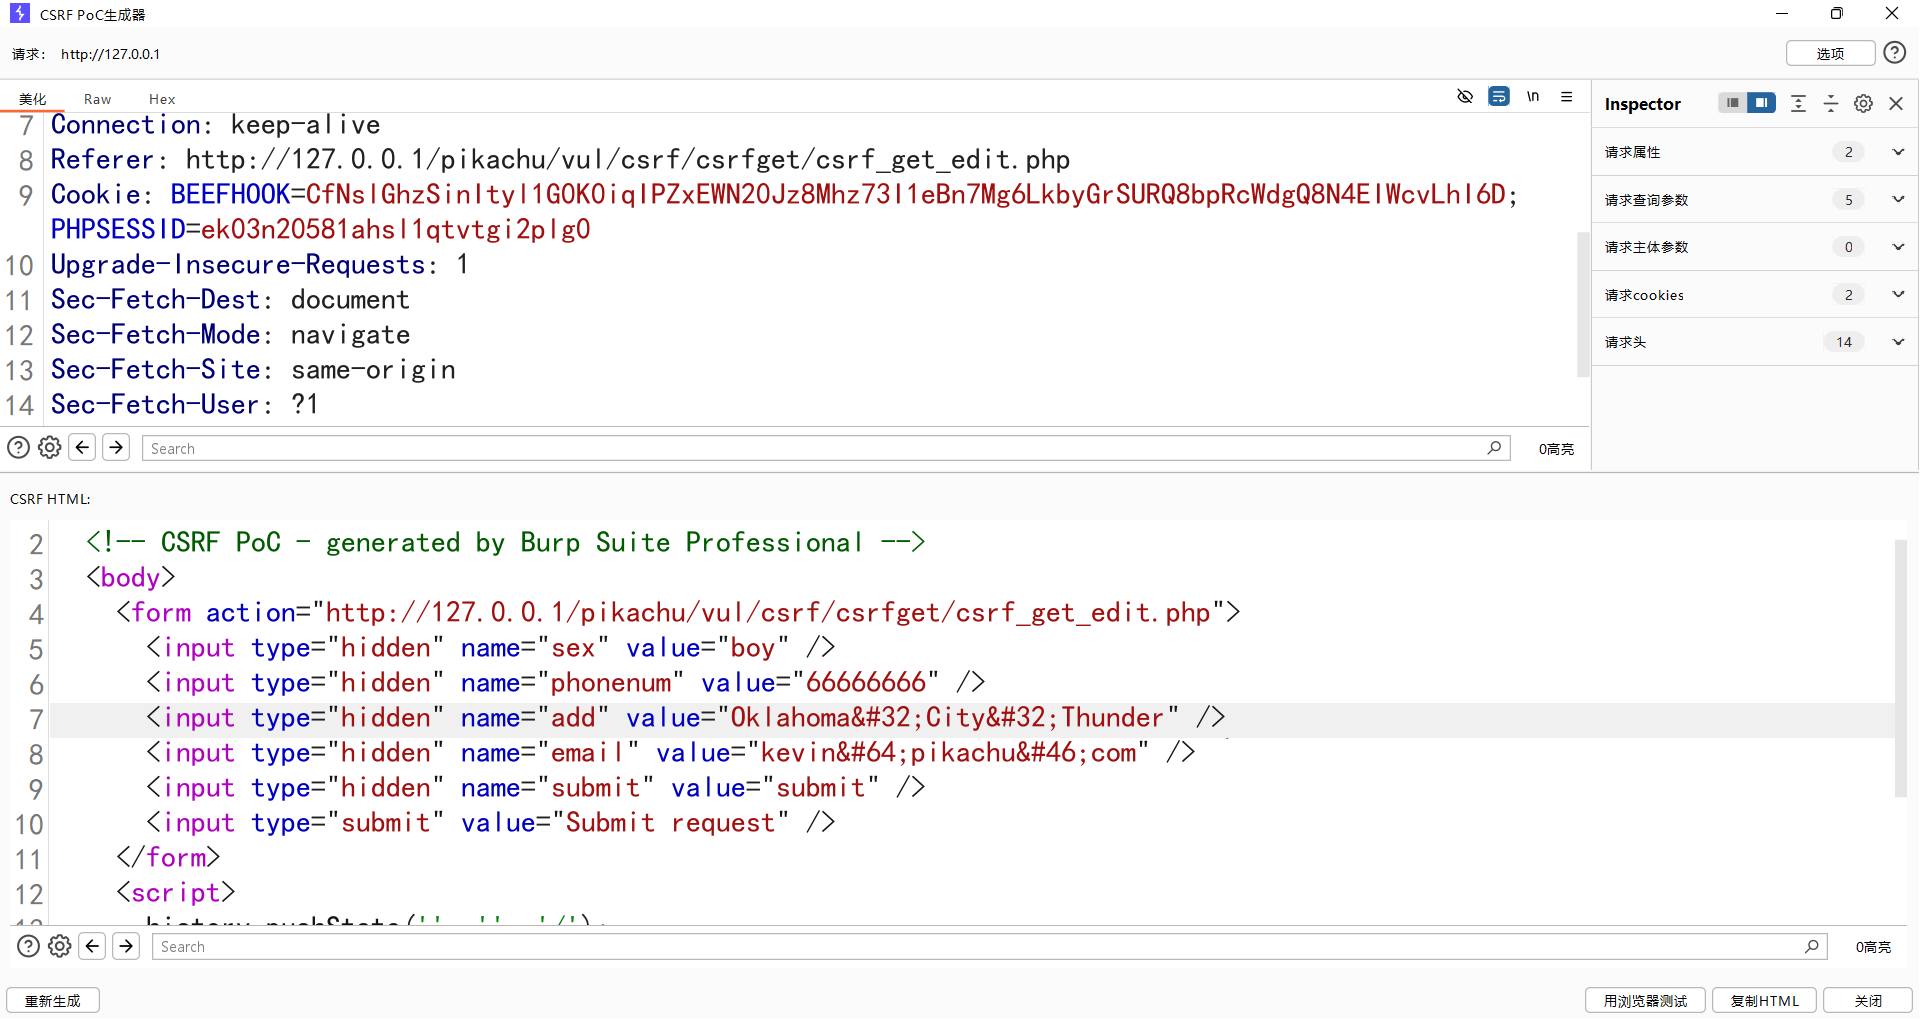Screen dimensions: 1920x1020
Task: Open Inspector settings gear
Action: [x=1863, y=103]
